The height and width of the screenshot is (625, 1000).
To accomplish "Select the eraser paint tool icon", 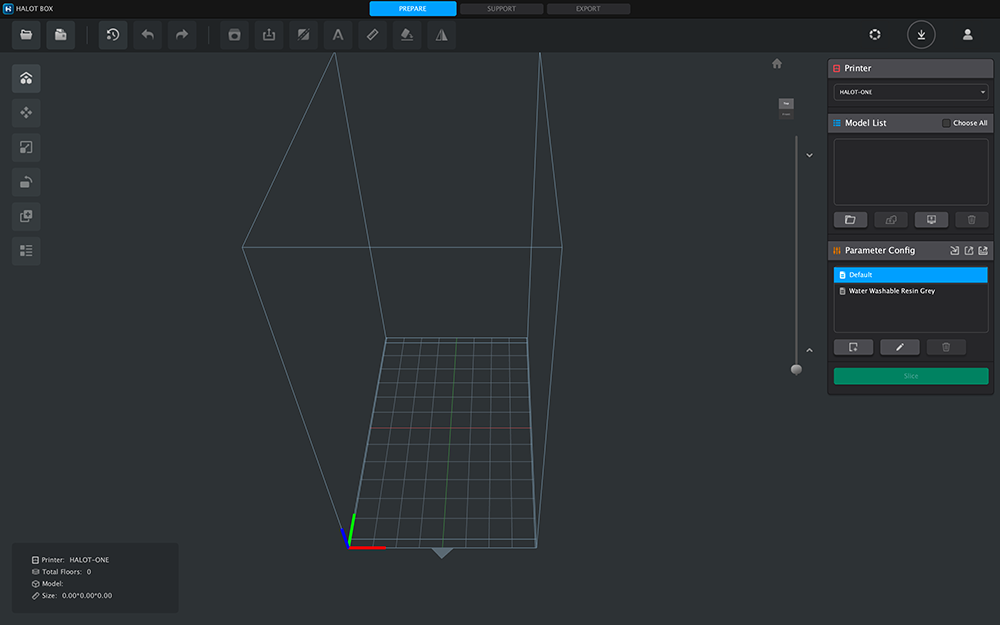I will pyautogui.click(x=407, y=35).
